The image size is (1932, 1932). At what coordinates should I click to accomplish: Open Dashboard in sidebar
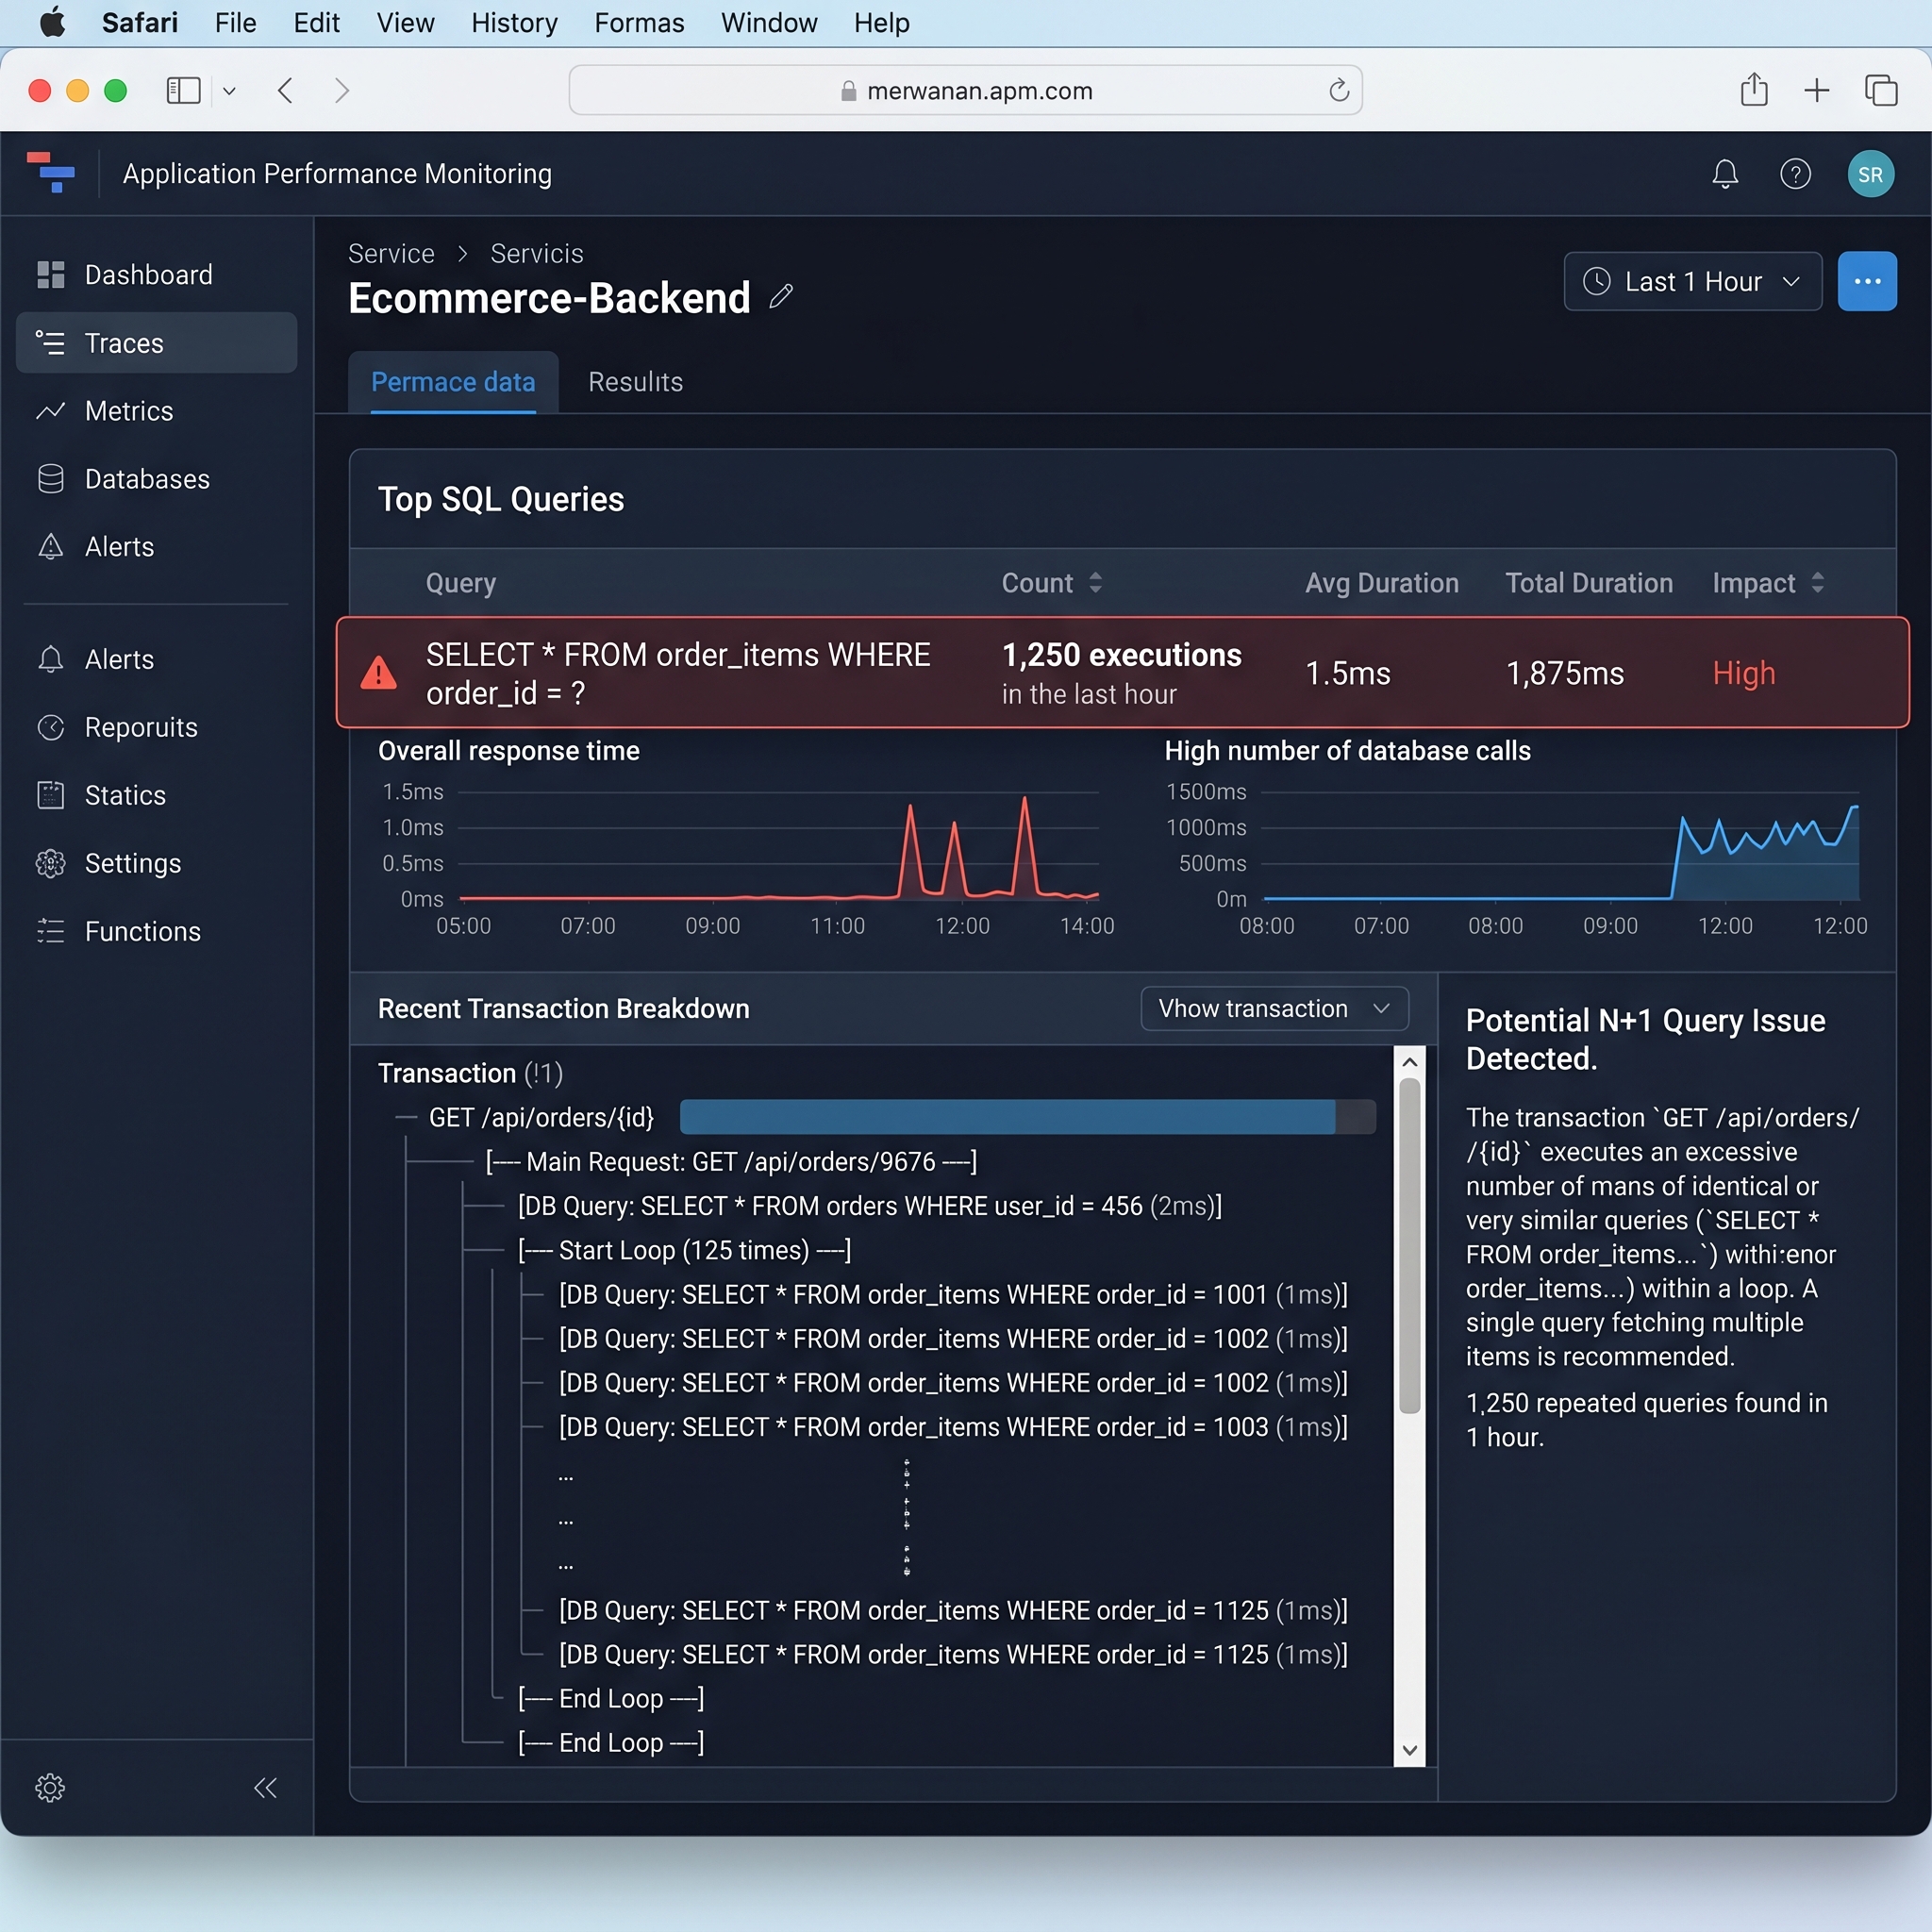(157, 275)
